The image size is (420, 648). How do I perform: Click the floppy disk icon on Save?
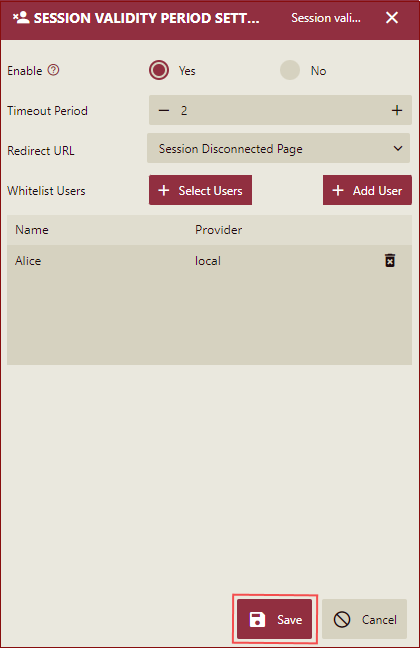[257, 619]
